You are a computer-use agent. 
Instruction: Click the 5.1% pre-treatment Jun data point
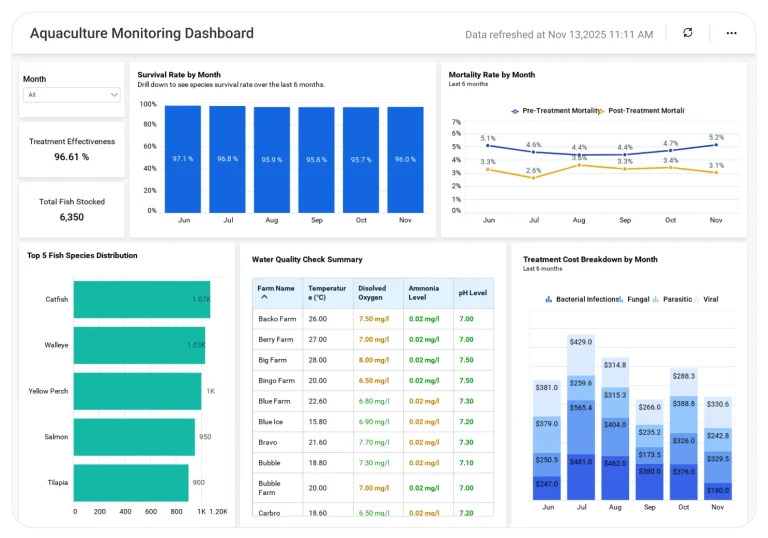tap(487, 146)
